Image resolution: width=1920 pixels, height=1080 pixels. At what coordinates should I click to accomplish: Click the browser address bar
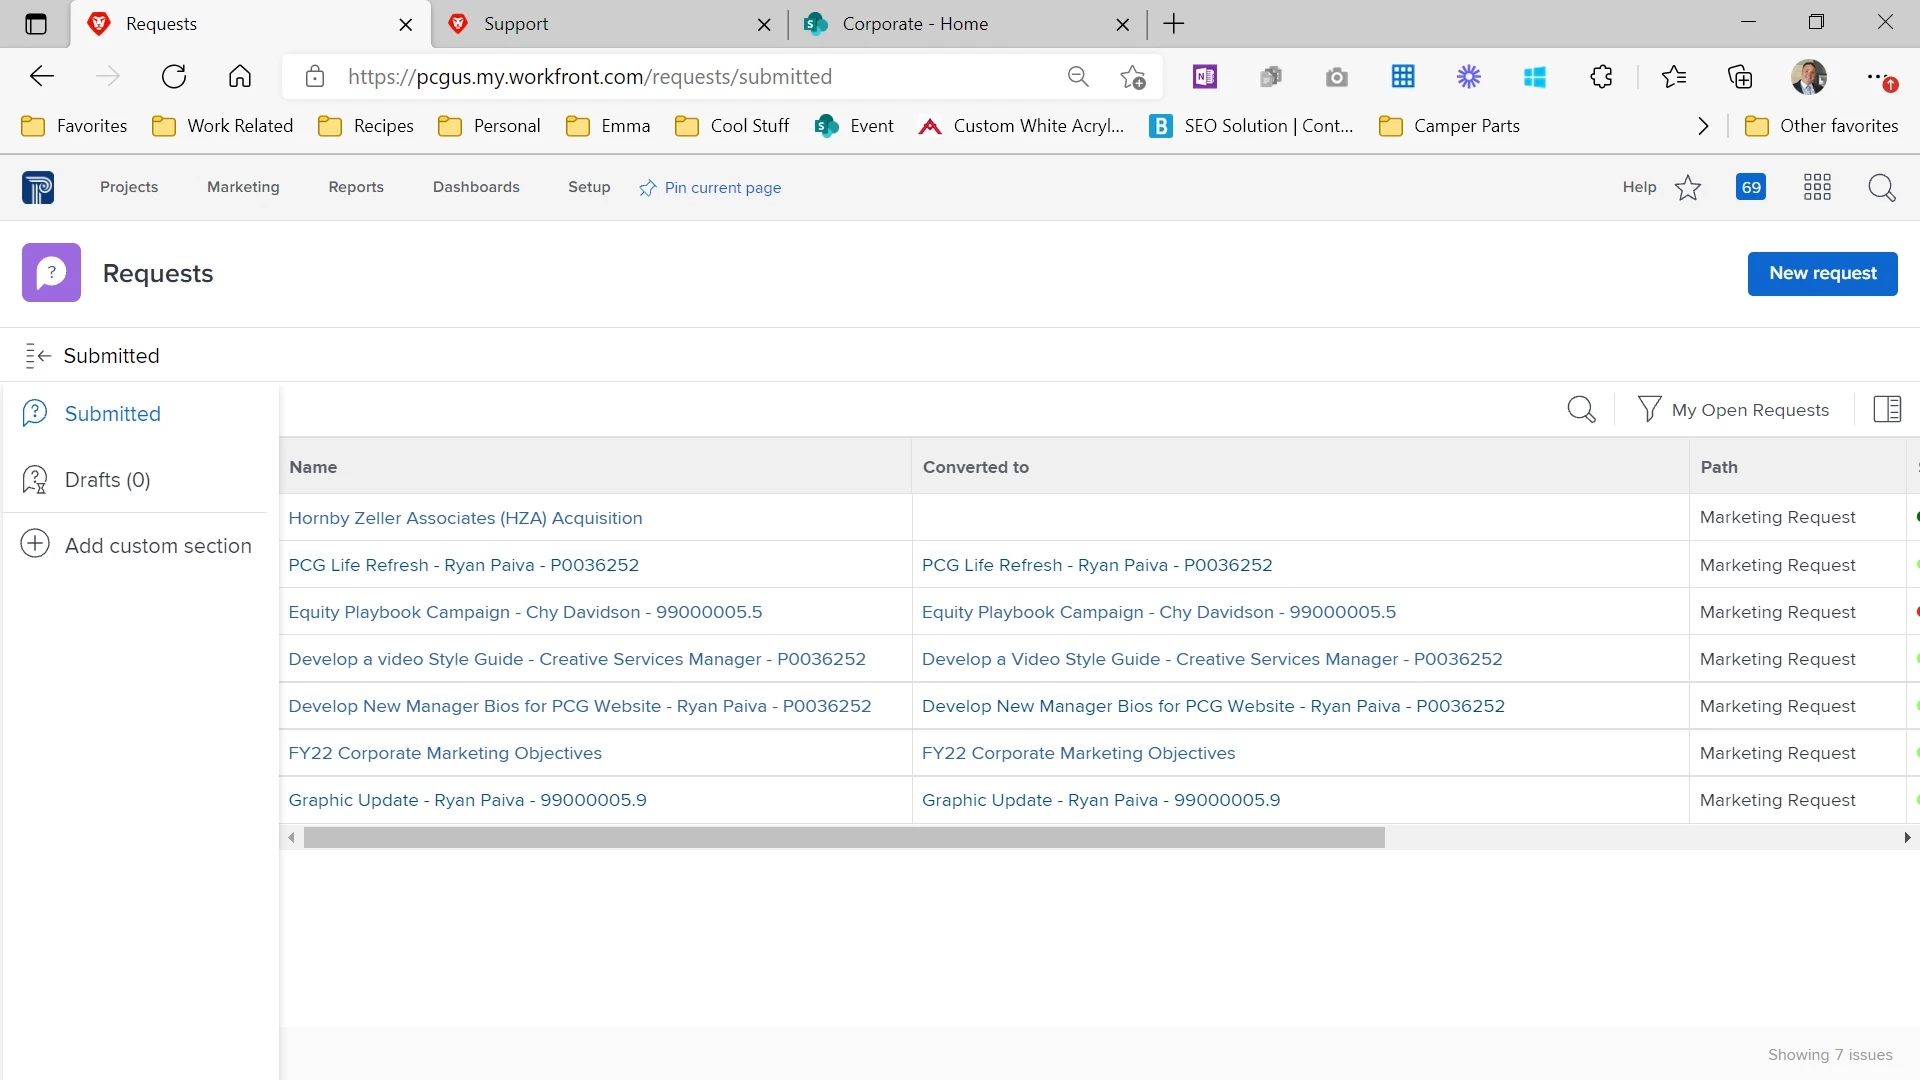tap(690, 77)
